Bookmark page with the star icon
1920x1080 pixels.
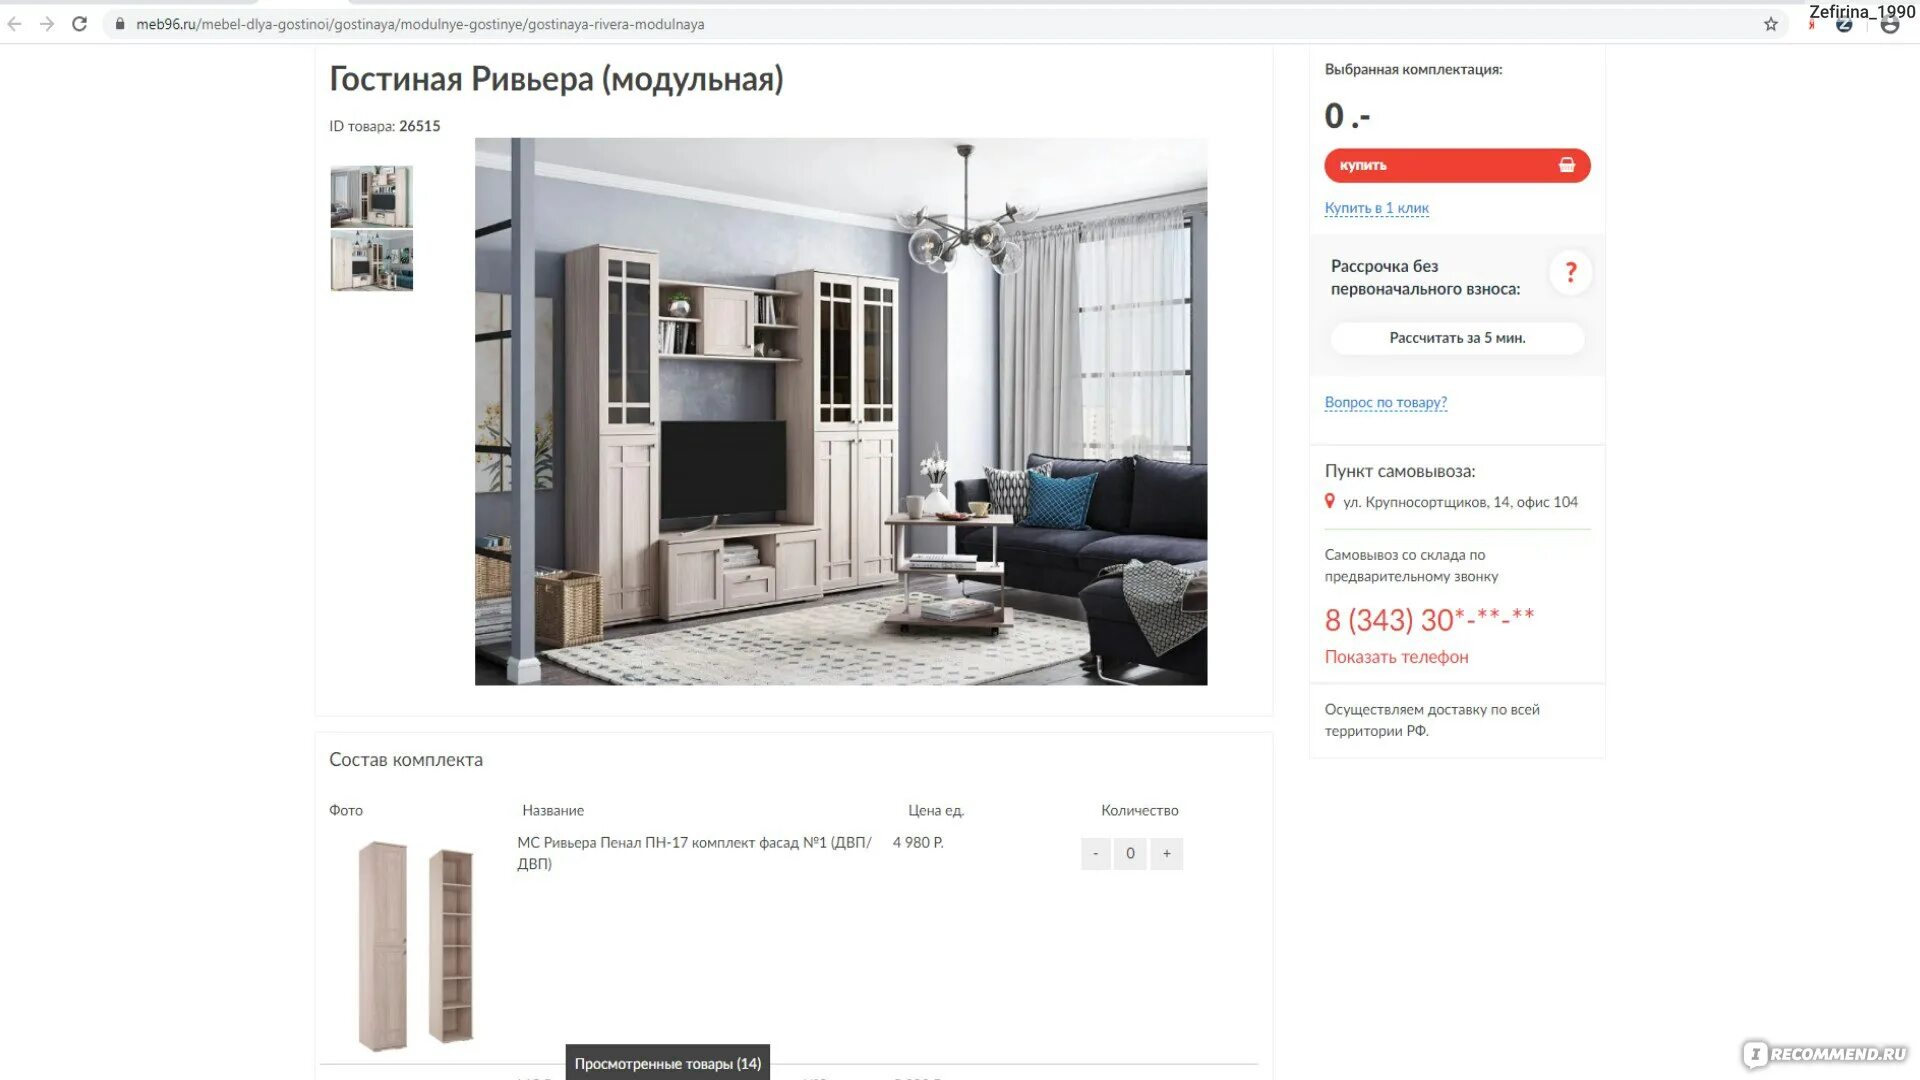[1771, 24]
